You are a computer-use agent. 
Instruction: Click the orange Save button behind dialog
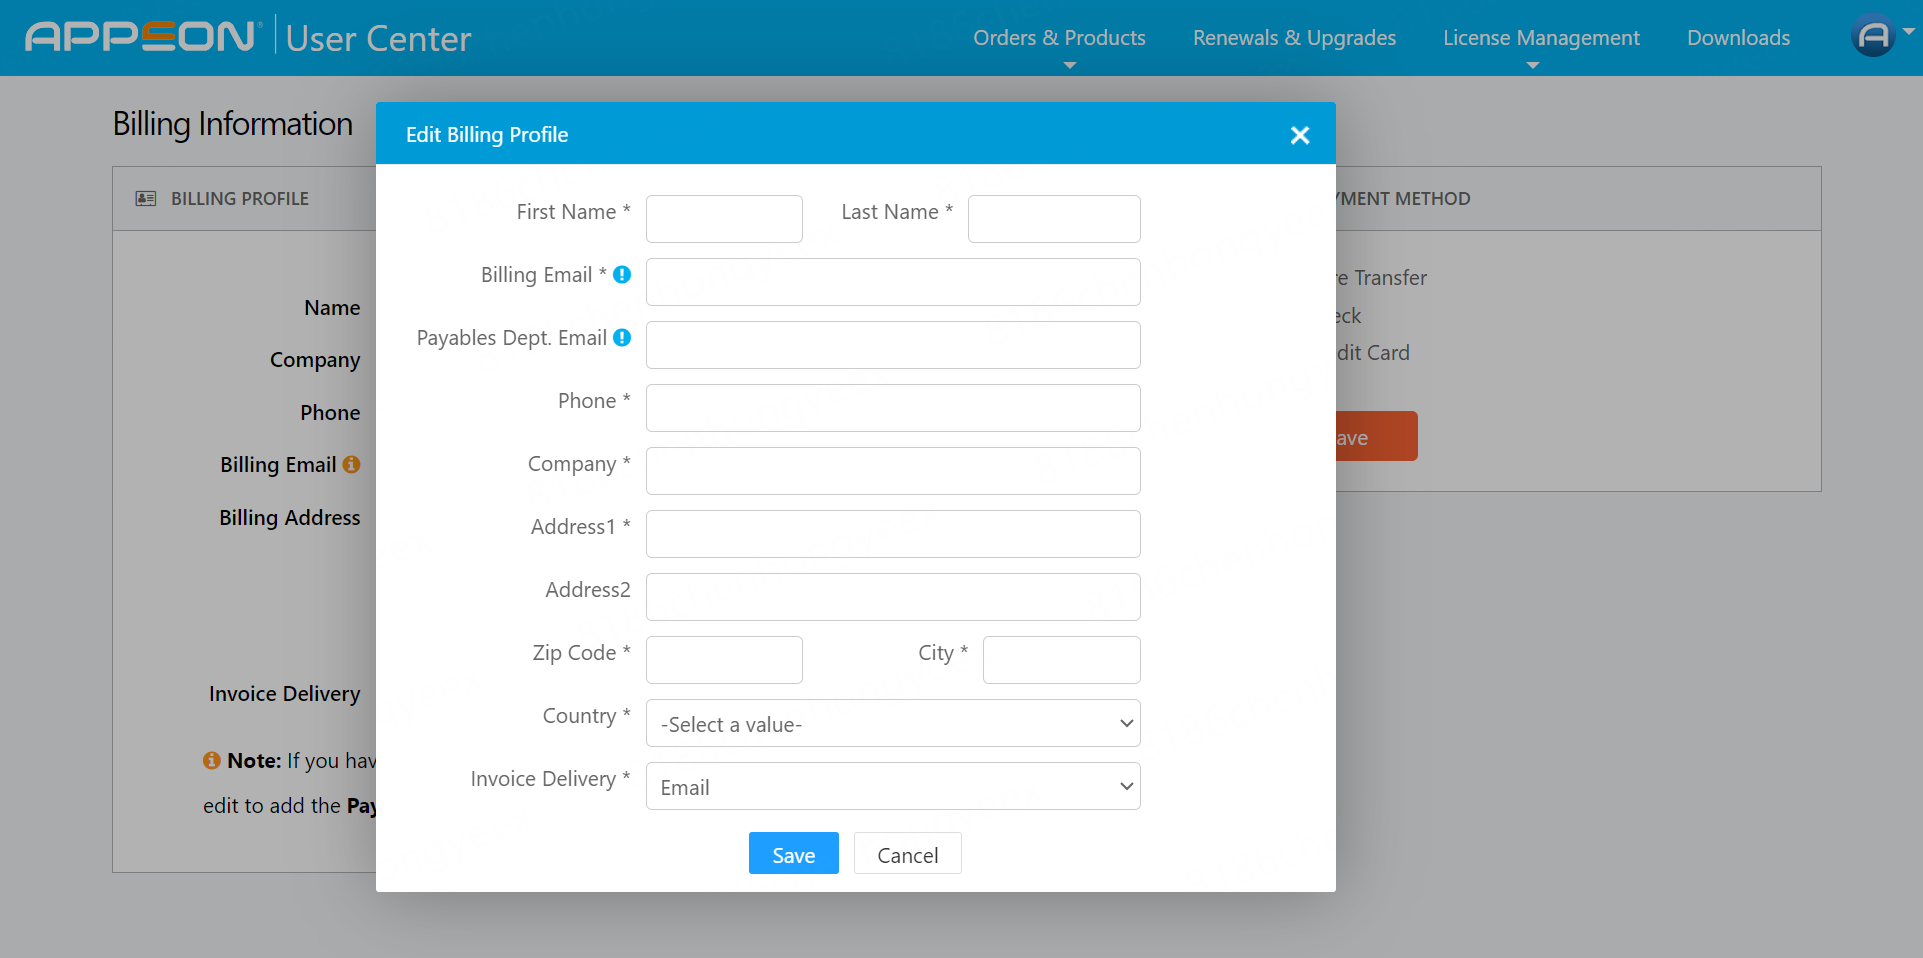click(1376, 436)
